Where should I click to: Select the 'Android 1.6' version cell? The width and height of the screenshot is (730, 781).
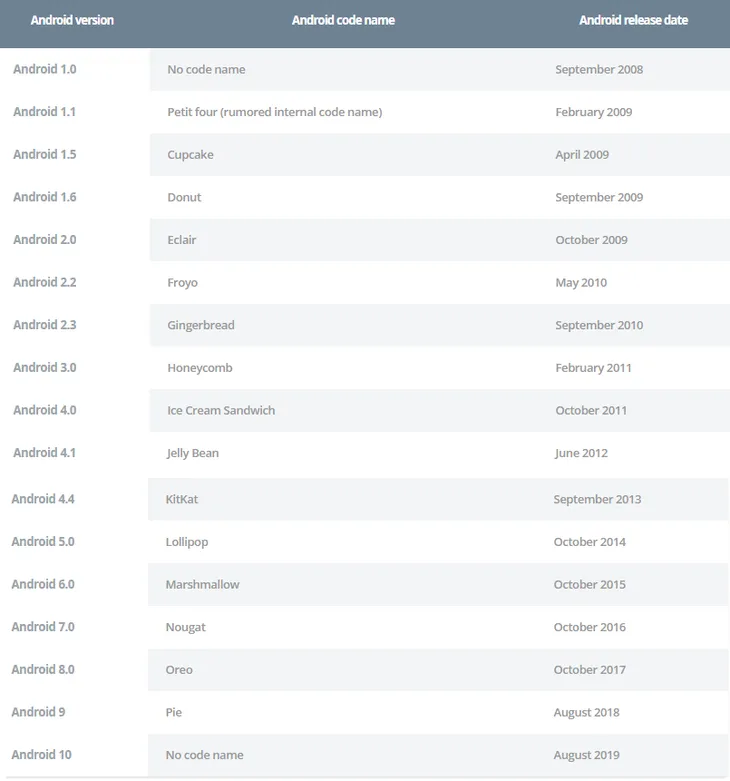(x=45, y=197)
